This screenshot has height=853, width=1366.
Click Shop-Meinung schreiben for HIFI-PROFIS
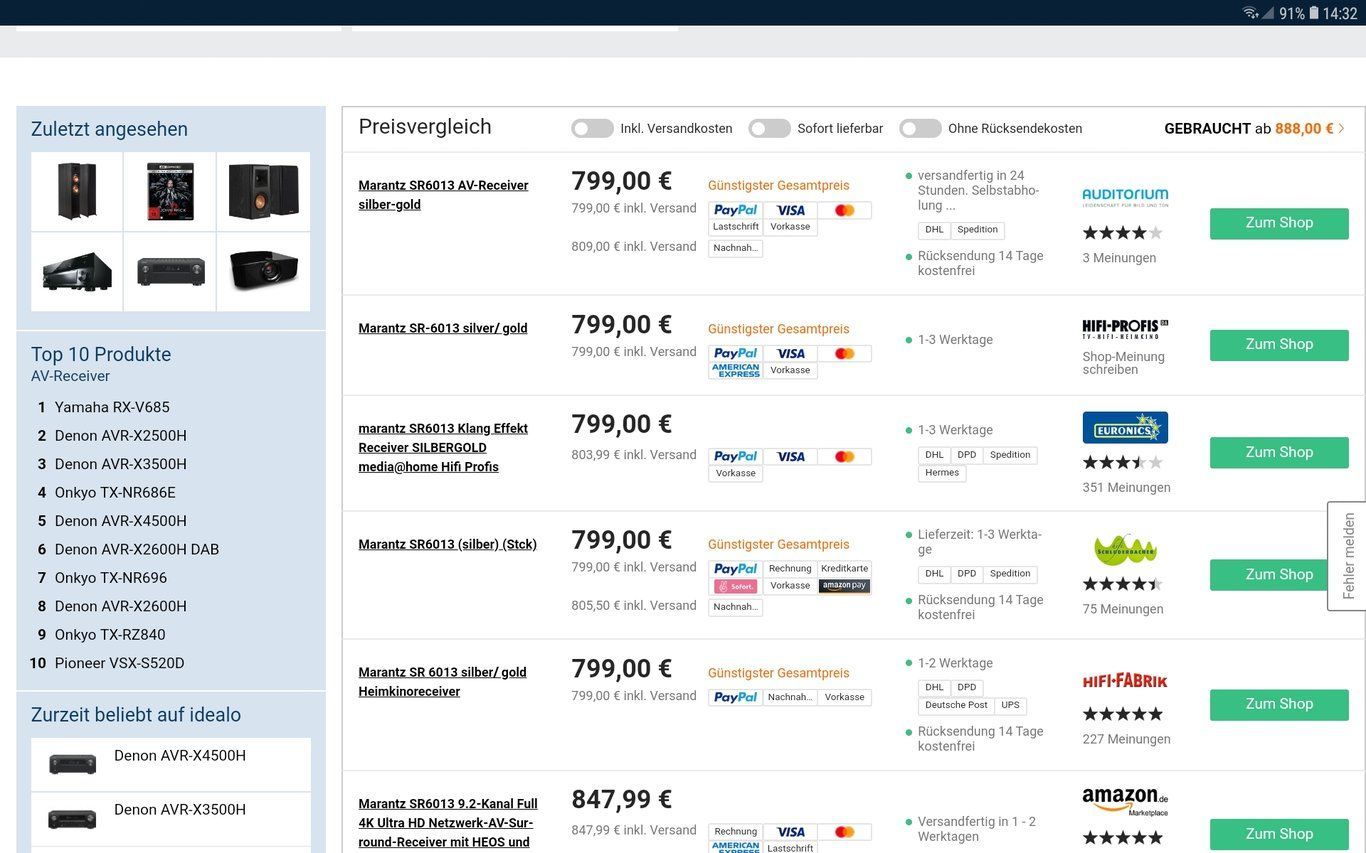(x=1123, y=363)
